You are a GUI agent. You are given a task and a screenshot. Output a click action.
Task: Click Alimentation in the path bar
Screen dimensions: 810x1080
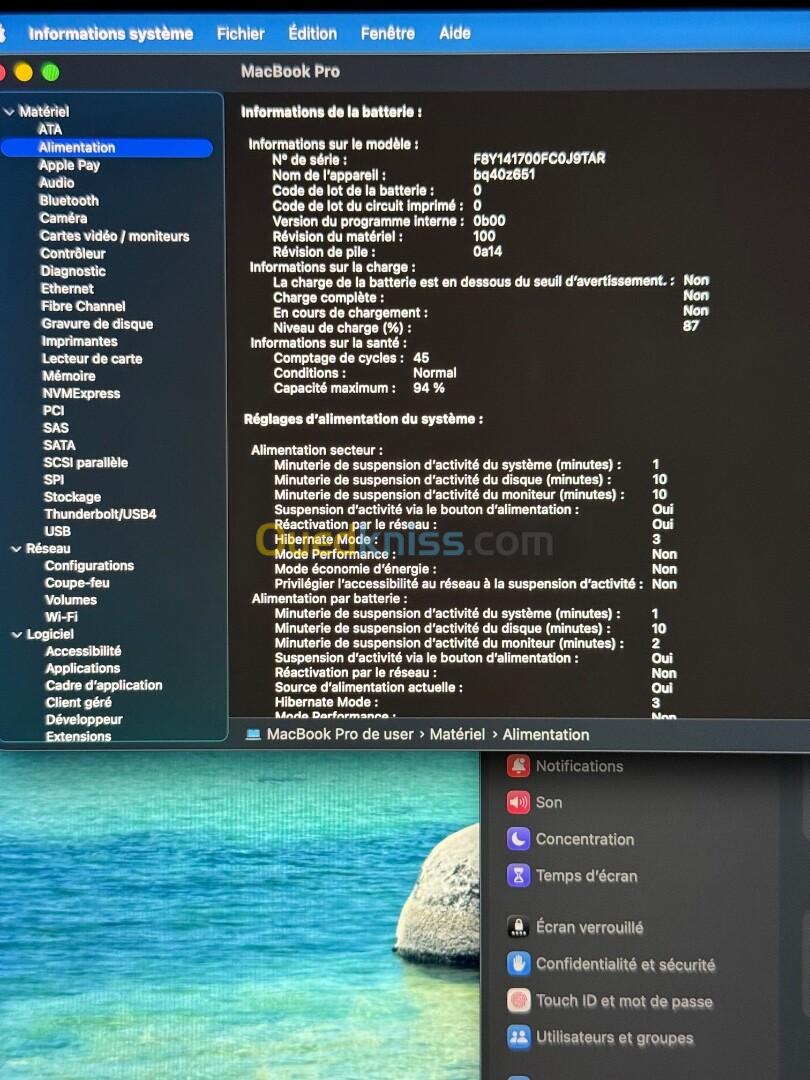tap(546, 734)
